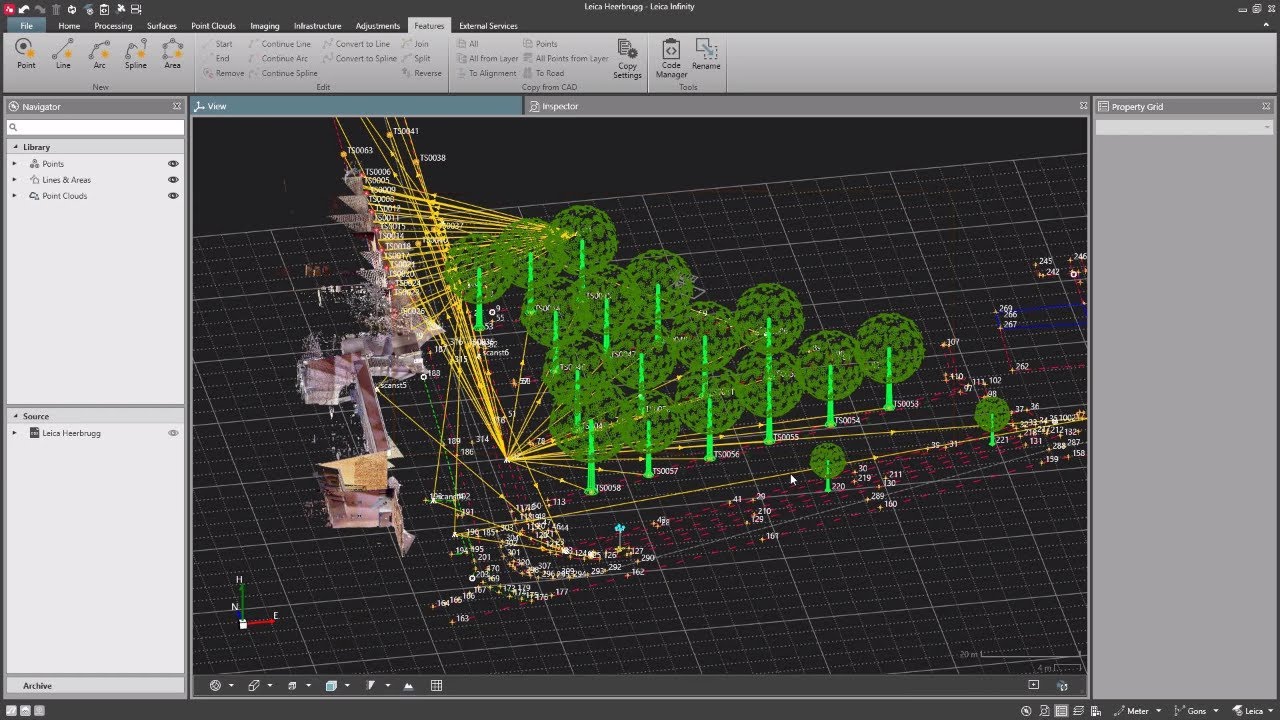The image size is (1280, 720).
Task: Click All Points from Layer button
Action: [x=566, y=59]
